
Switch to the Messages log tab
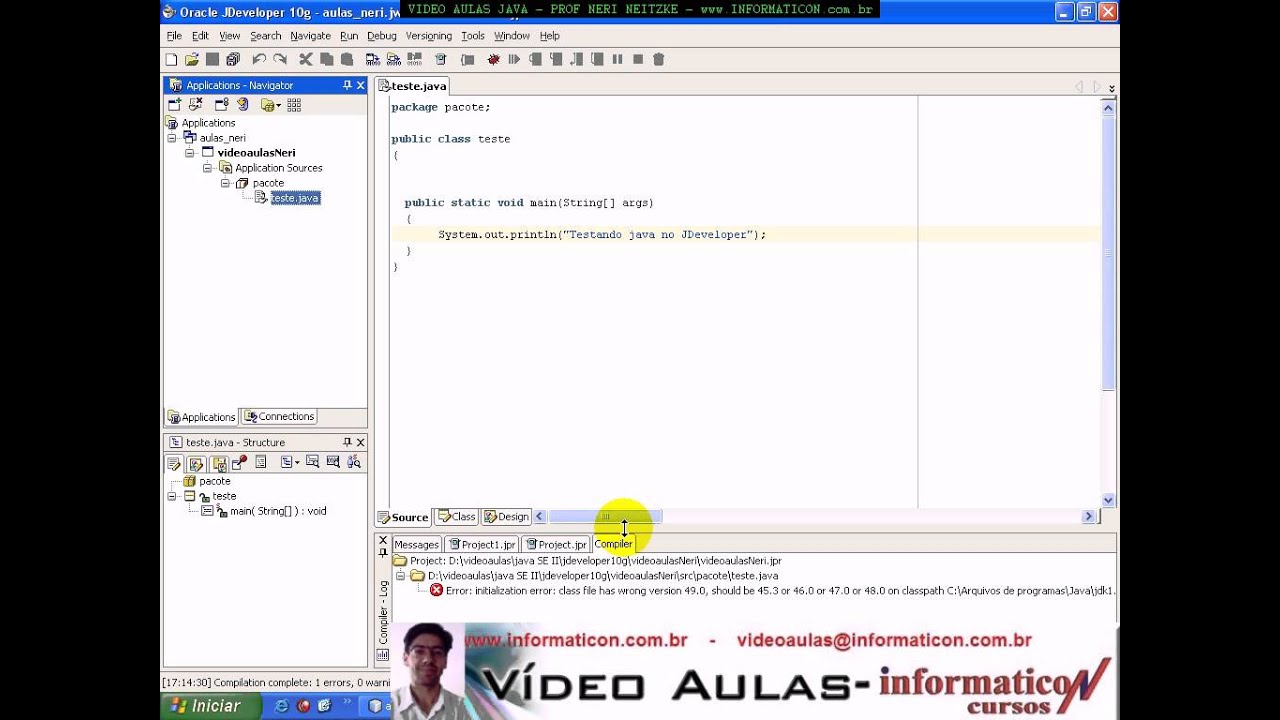coord(416,544)
